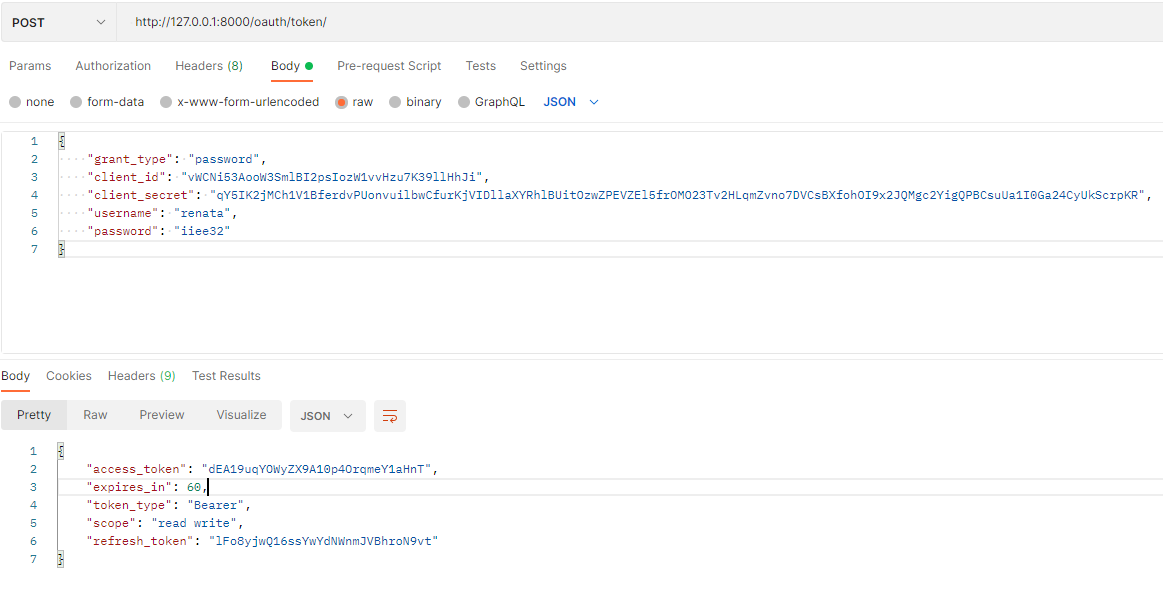Choose the binary body option
This screenshot has width=1163, height=592.
click(415, 102)
